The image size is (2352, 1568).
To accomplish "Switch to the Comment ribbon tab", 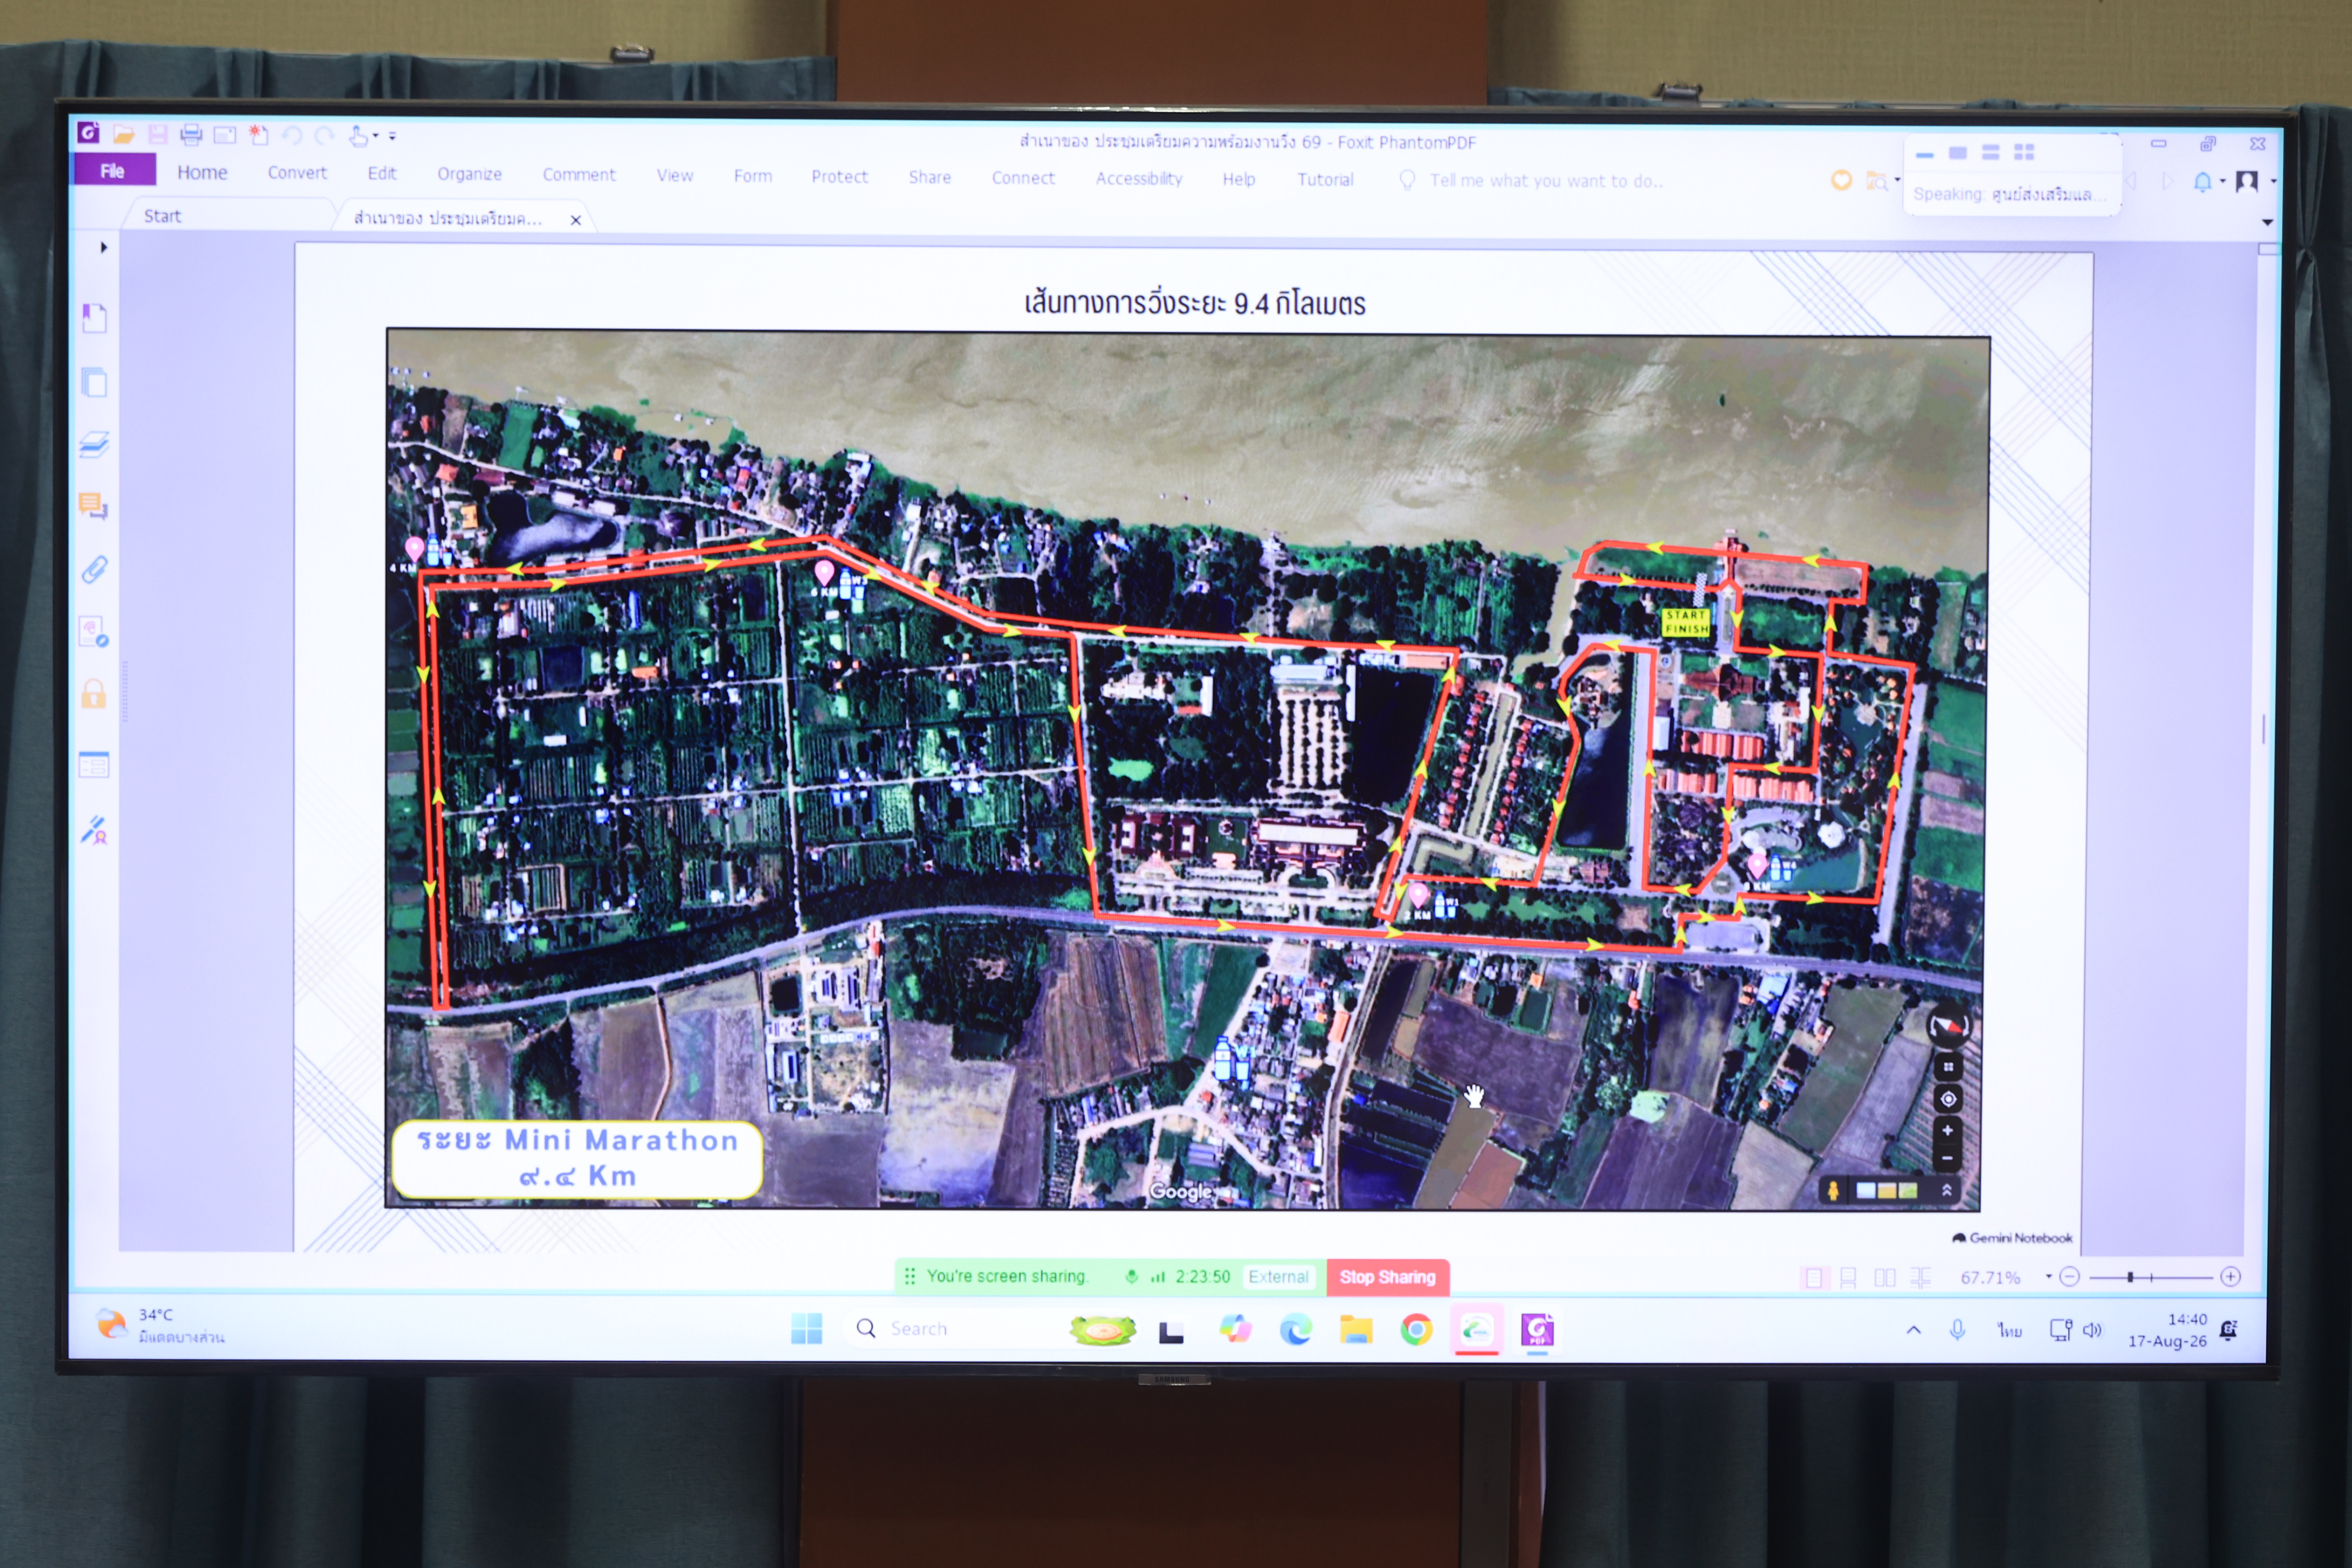I will click(x=579, y=175).
